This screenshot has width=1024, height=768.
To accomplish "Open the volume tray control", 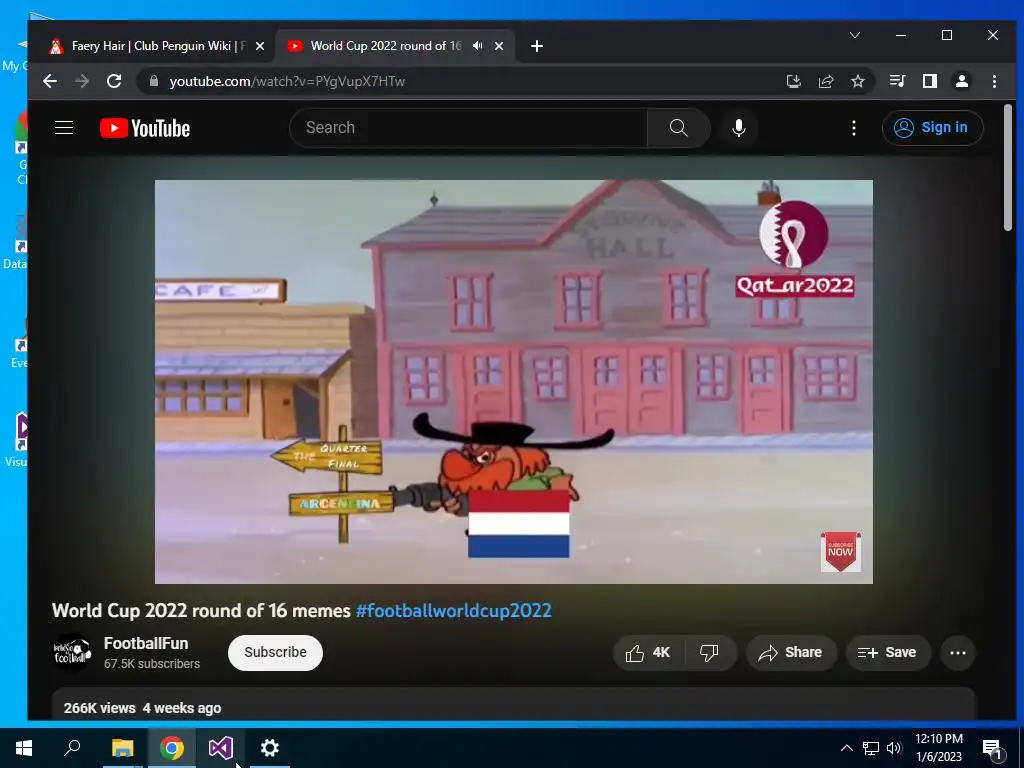I will [x=894, y=748].
